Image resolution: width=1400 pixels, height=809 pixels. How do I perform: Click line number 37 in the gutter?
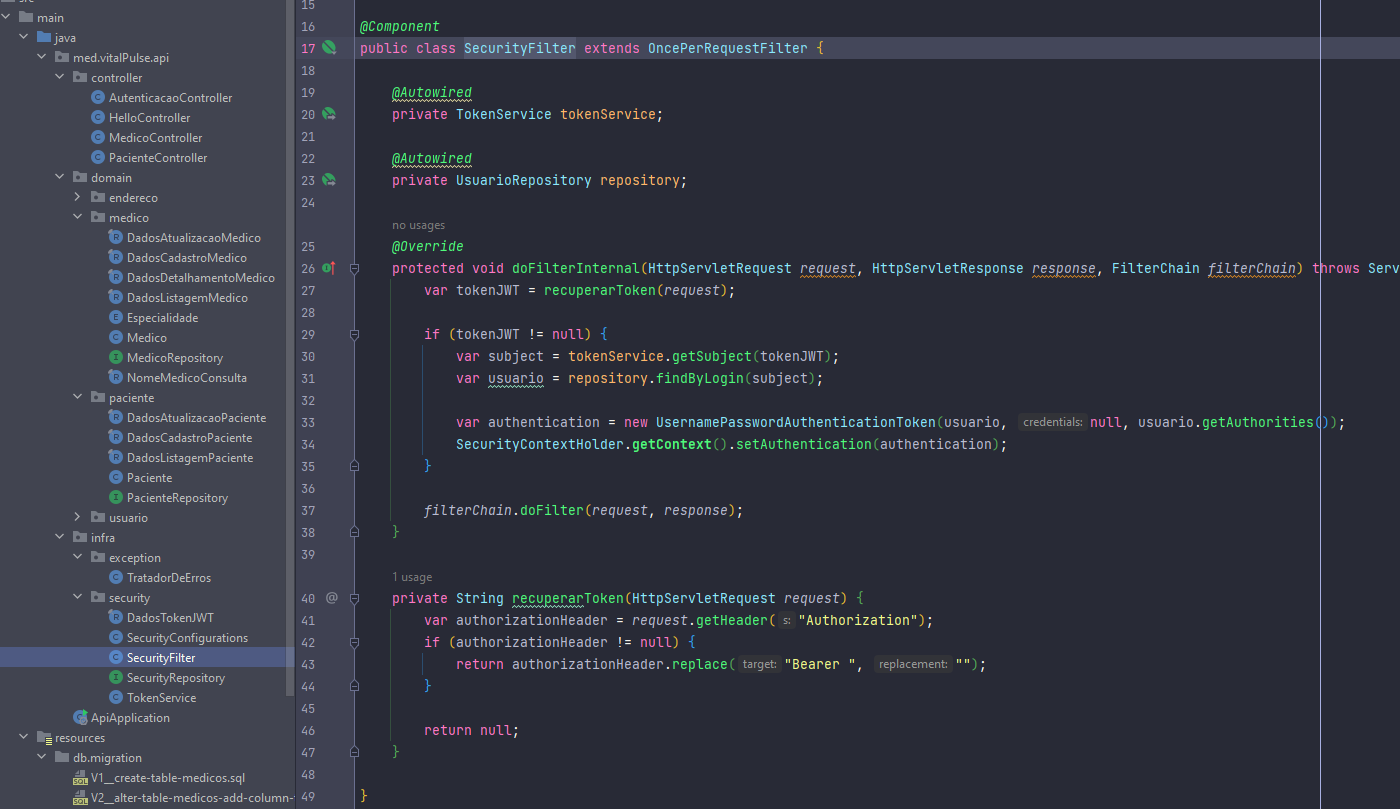click(x=307, y=510)
